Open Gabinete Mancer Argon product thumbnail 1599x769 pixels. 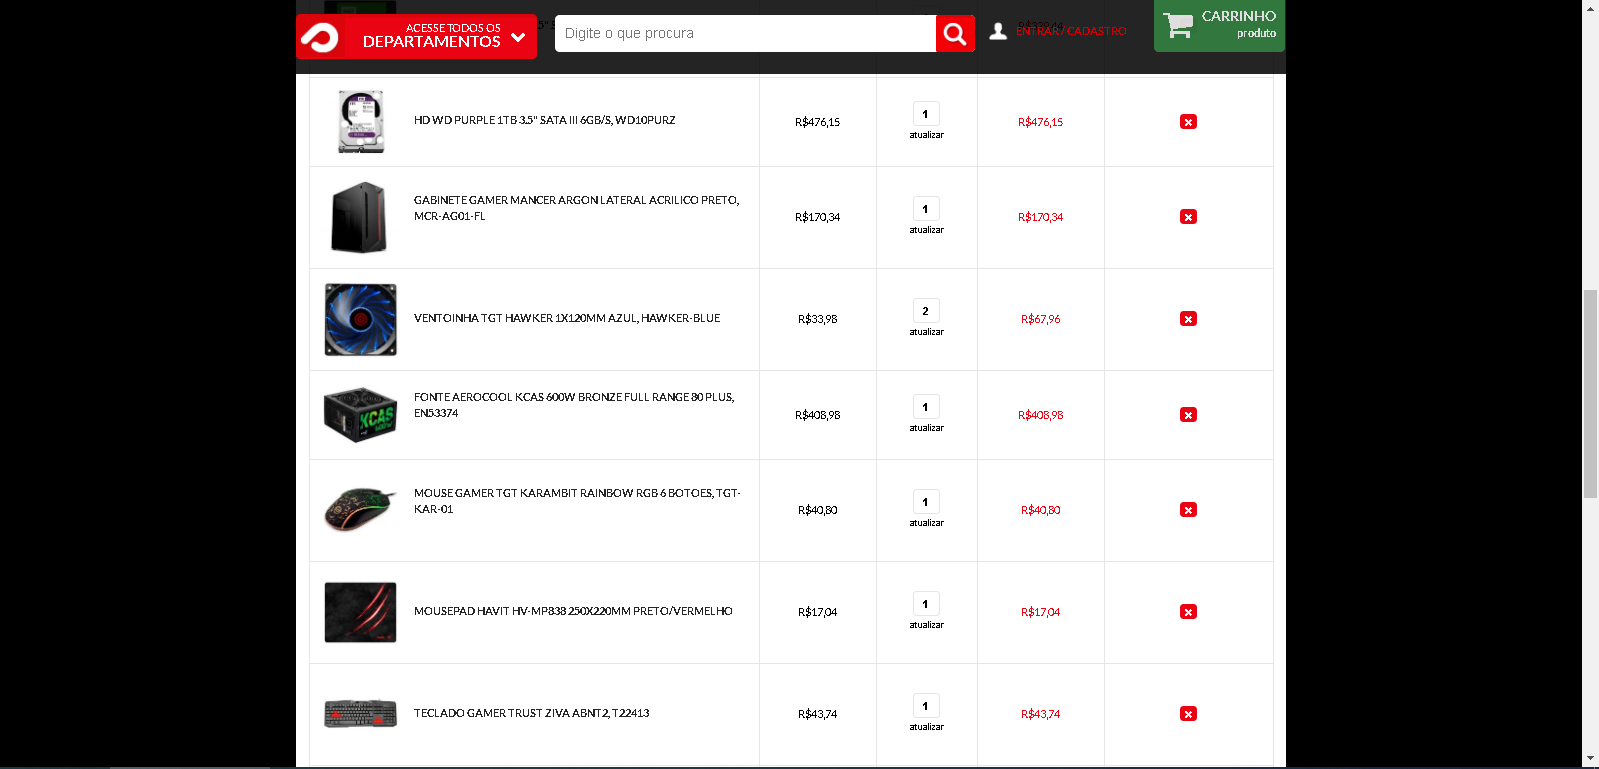point(359,217)
